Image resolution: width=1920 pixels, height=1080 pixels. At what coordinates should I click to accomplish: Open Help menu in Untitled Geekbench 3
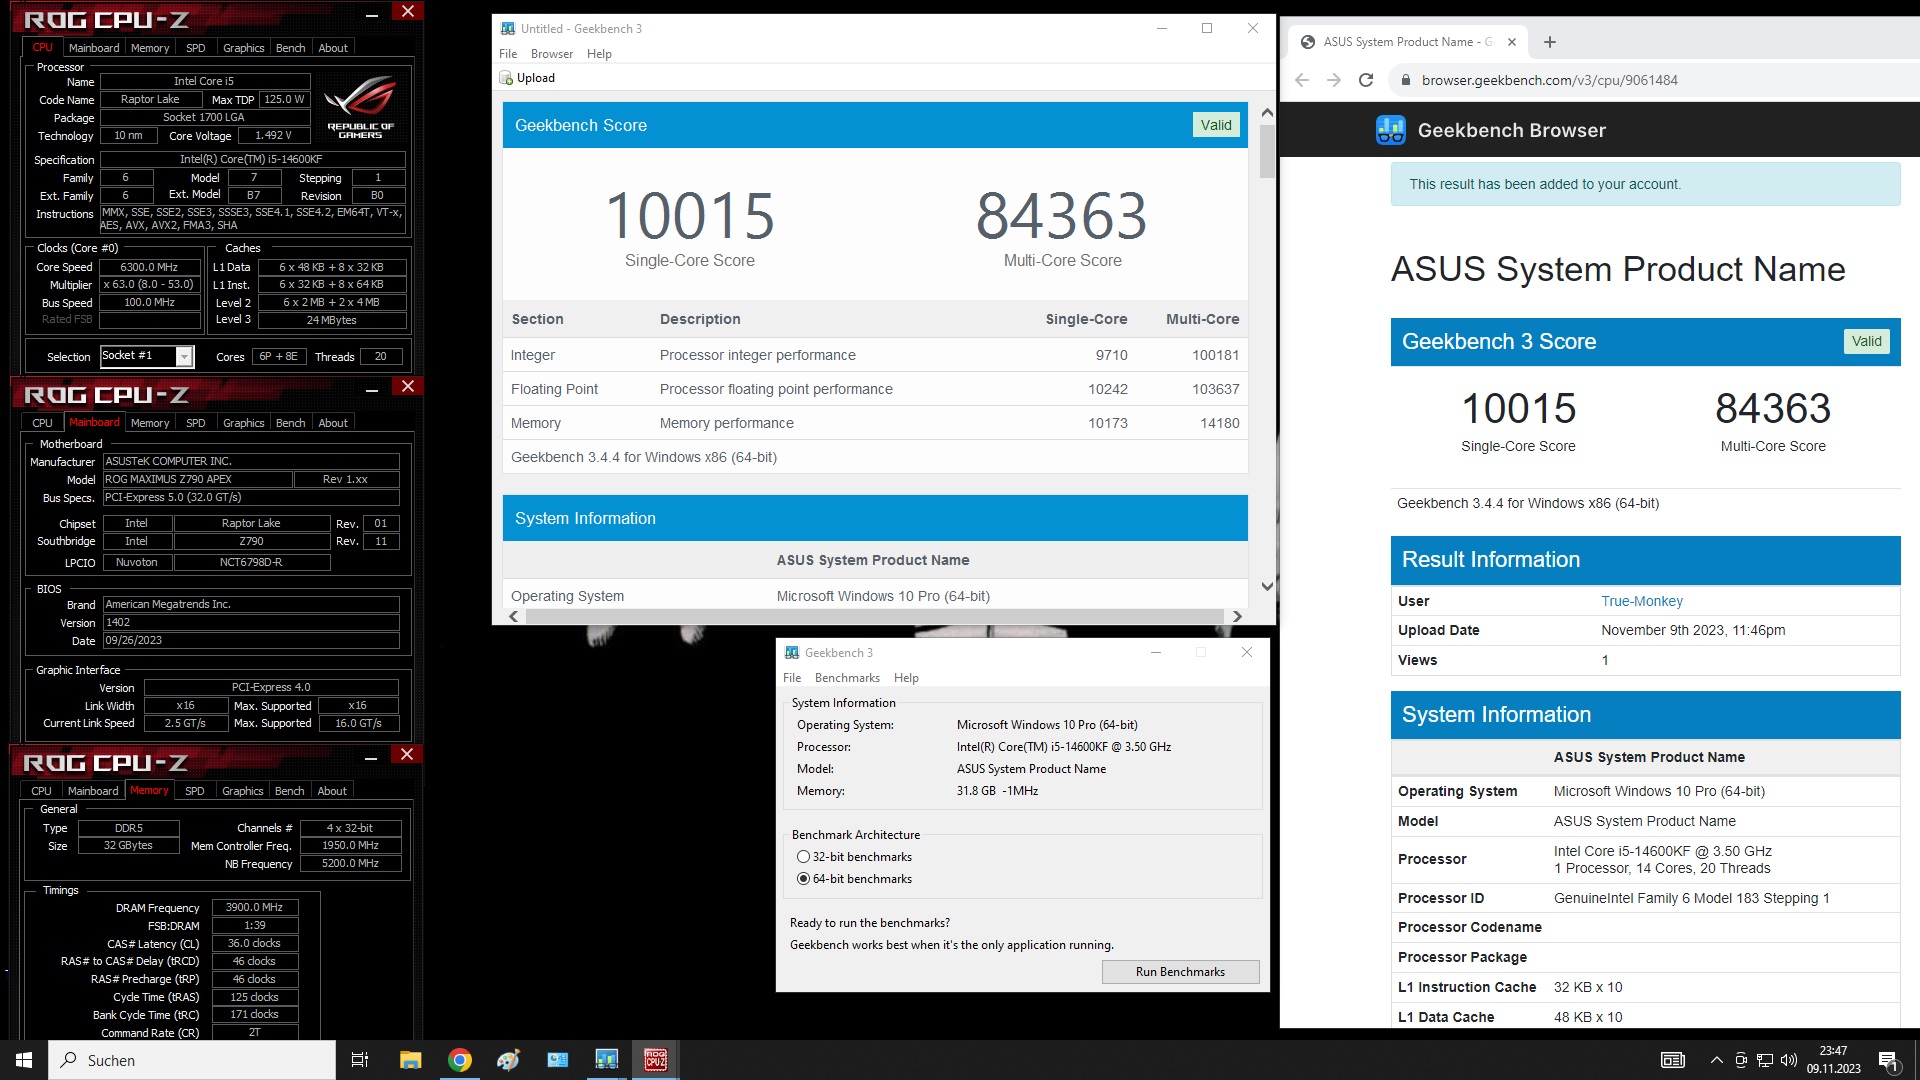click(x=599, y=54)
